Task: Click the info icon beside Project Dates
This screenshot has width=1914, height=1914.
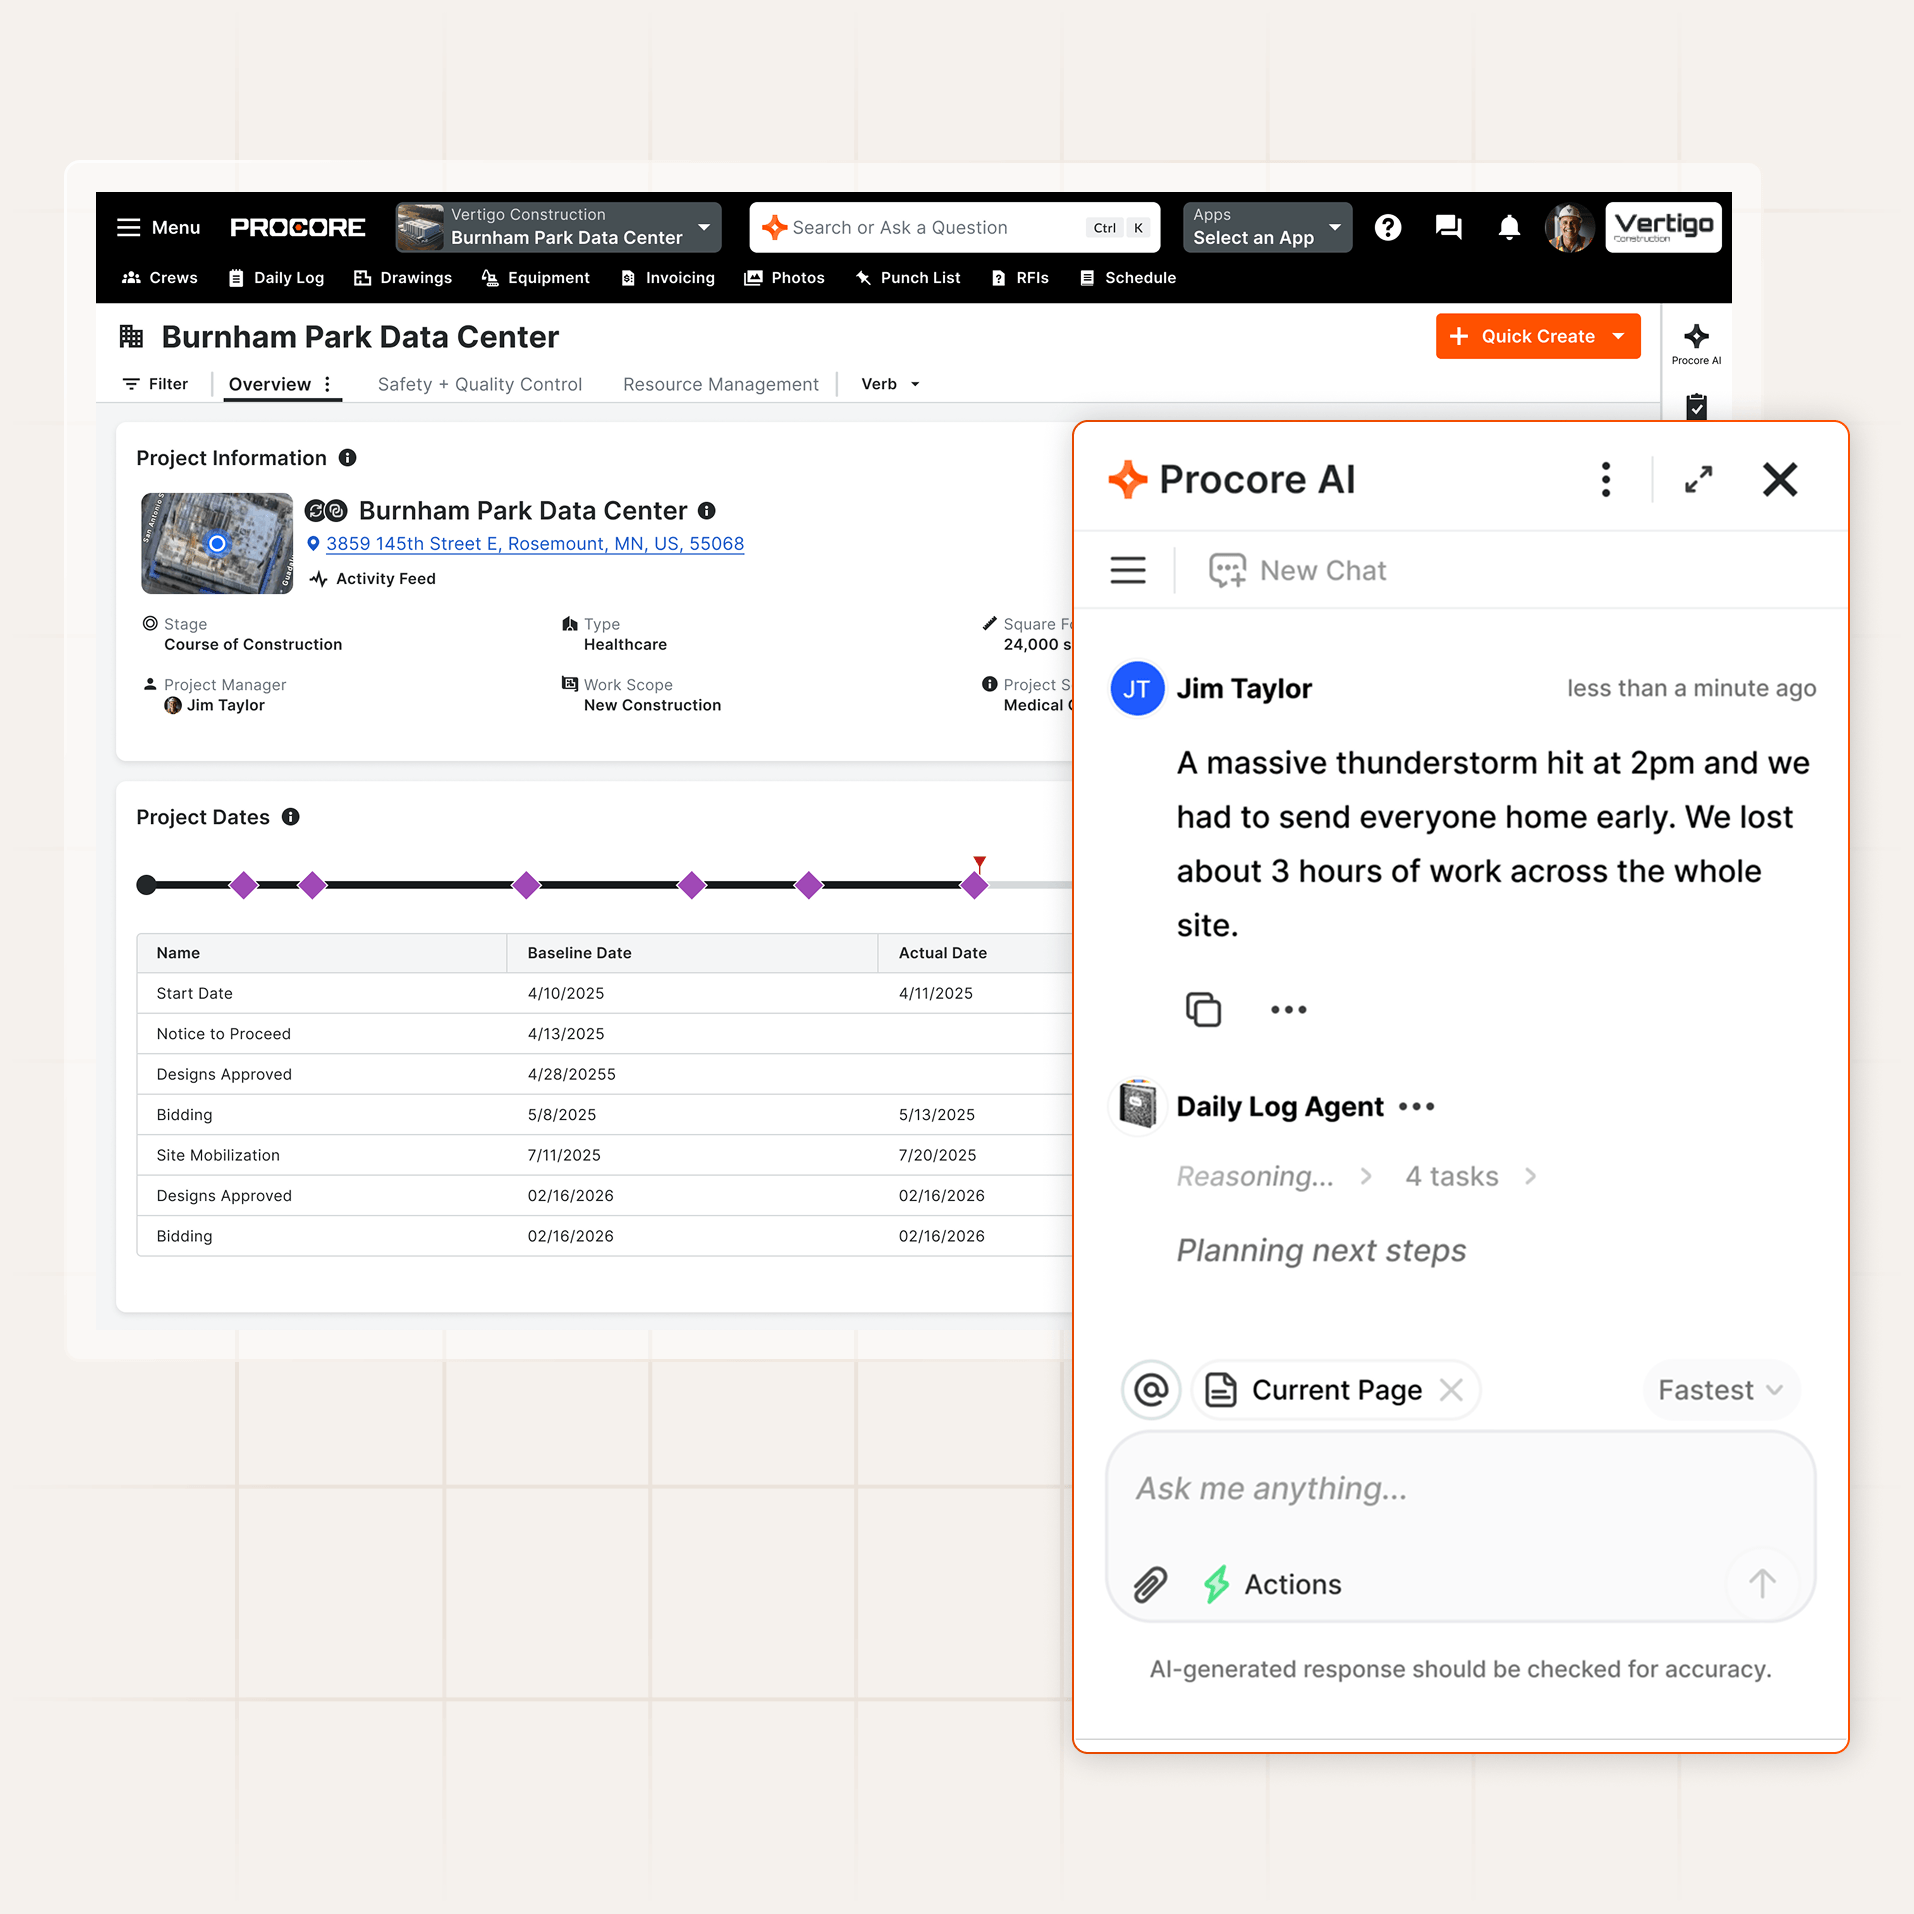Action: pos(291,817)
